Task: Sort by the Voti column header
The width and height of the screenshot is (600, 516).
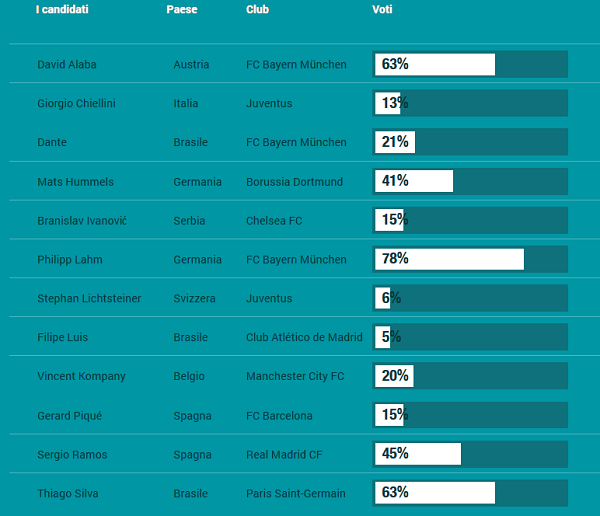Action: click(384, 10)
